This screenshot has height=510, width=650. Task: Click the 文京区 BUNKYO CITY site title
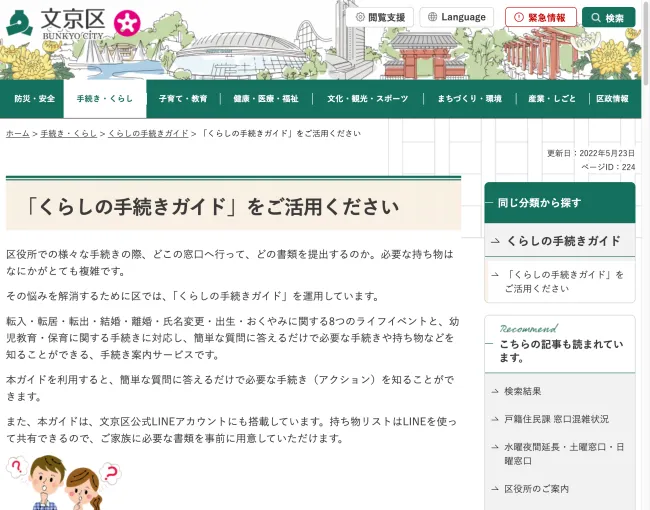73,24
